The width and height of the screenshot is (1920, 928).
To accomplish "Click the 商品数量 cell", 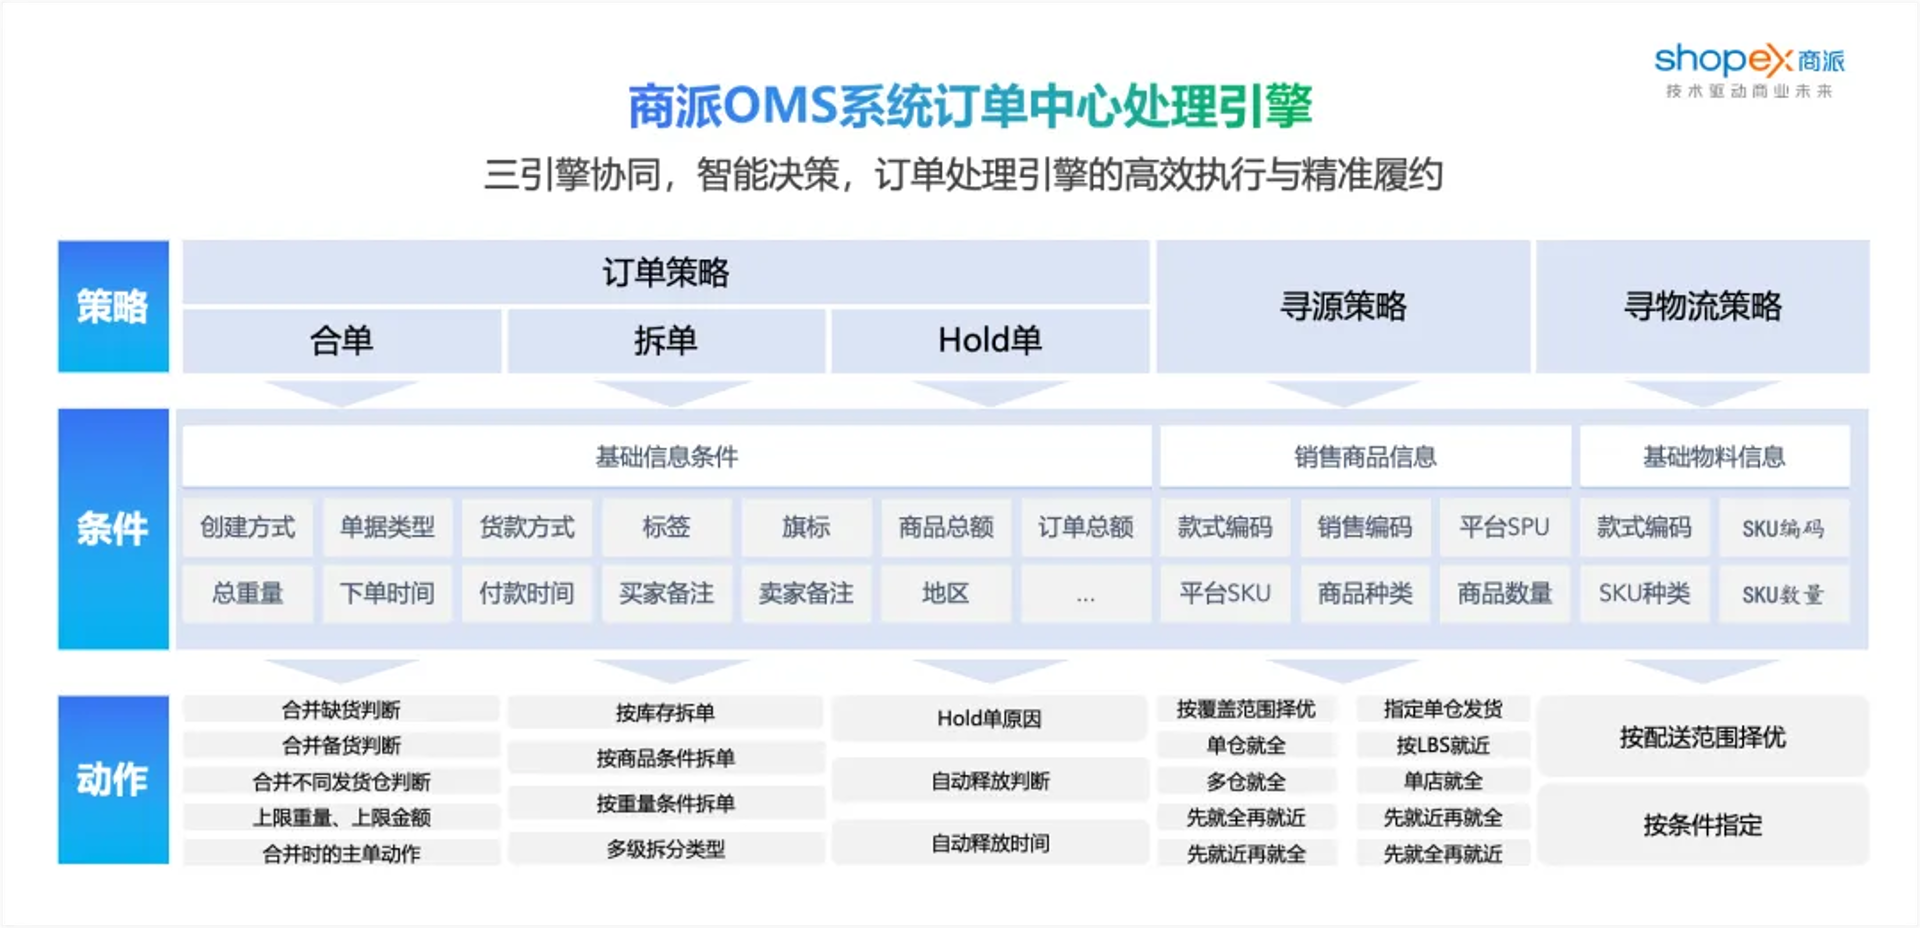I will point(1504,594).
